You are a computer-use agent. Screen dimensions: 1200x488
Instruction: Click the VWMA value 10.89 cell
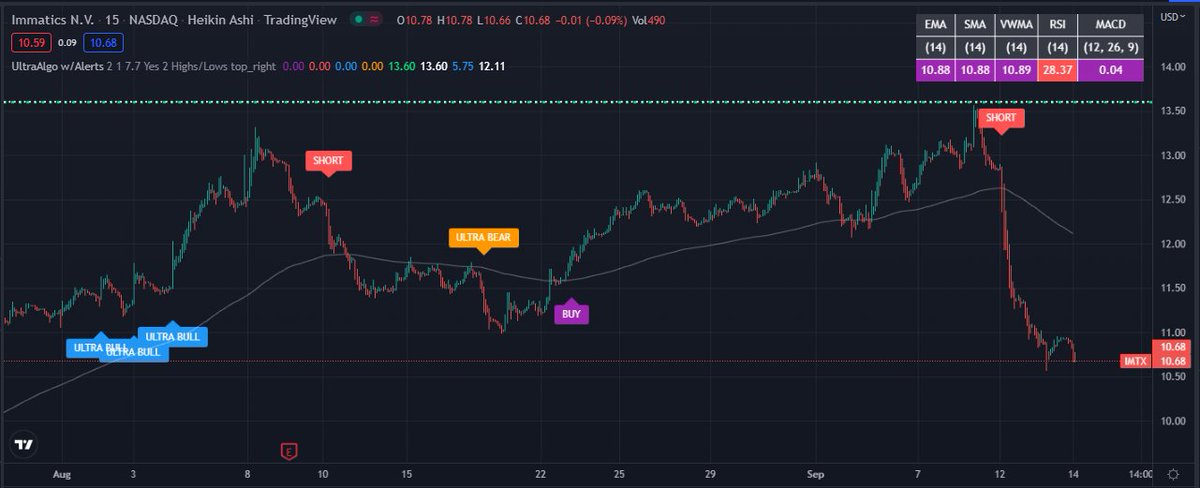tap(1017, 71)
